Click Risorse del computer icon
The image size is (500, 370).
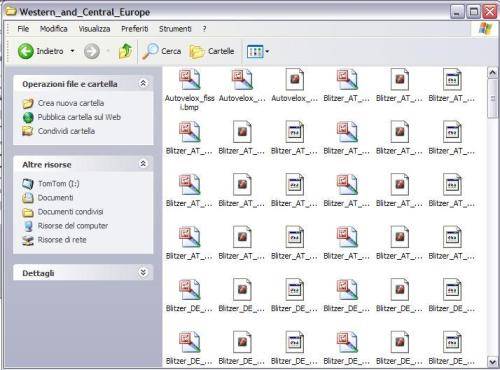click(x=28, y=226)
